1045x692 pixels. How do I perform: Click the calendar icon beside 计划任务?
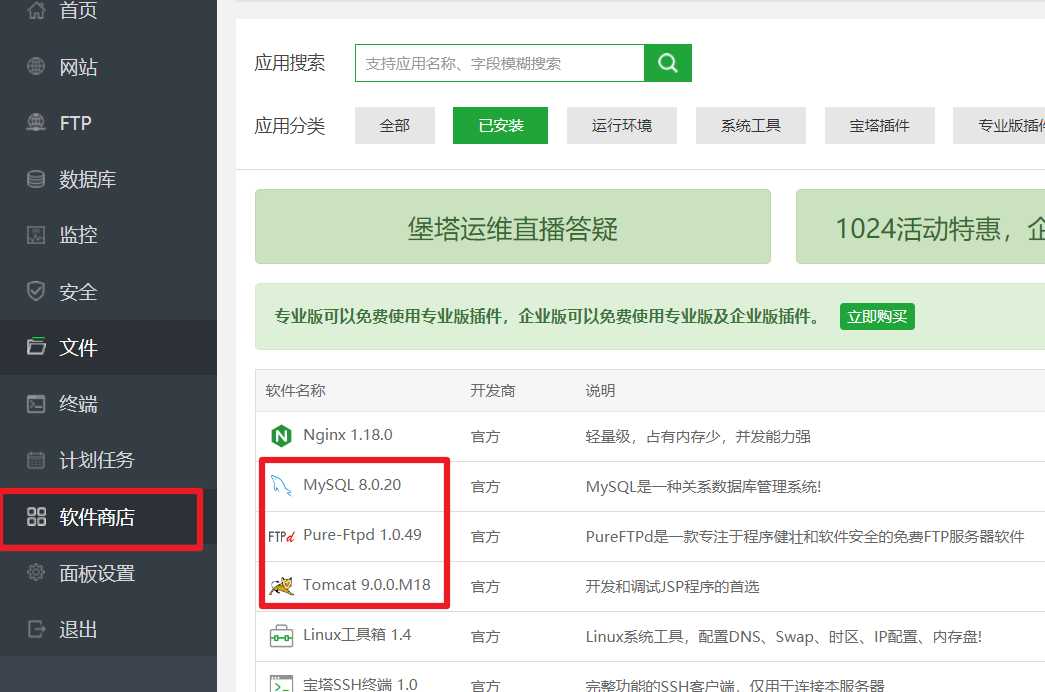[x=36, y=460]
